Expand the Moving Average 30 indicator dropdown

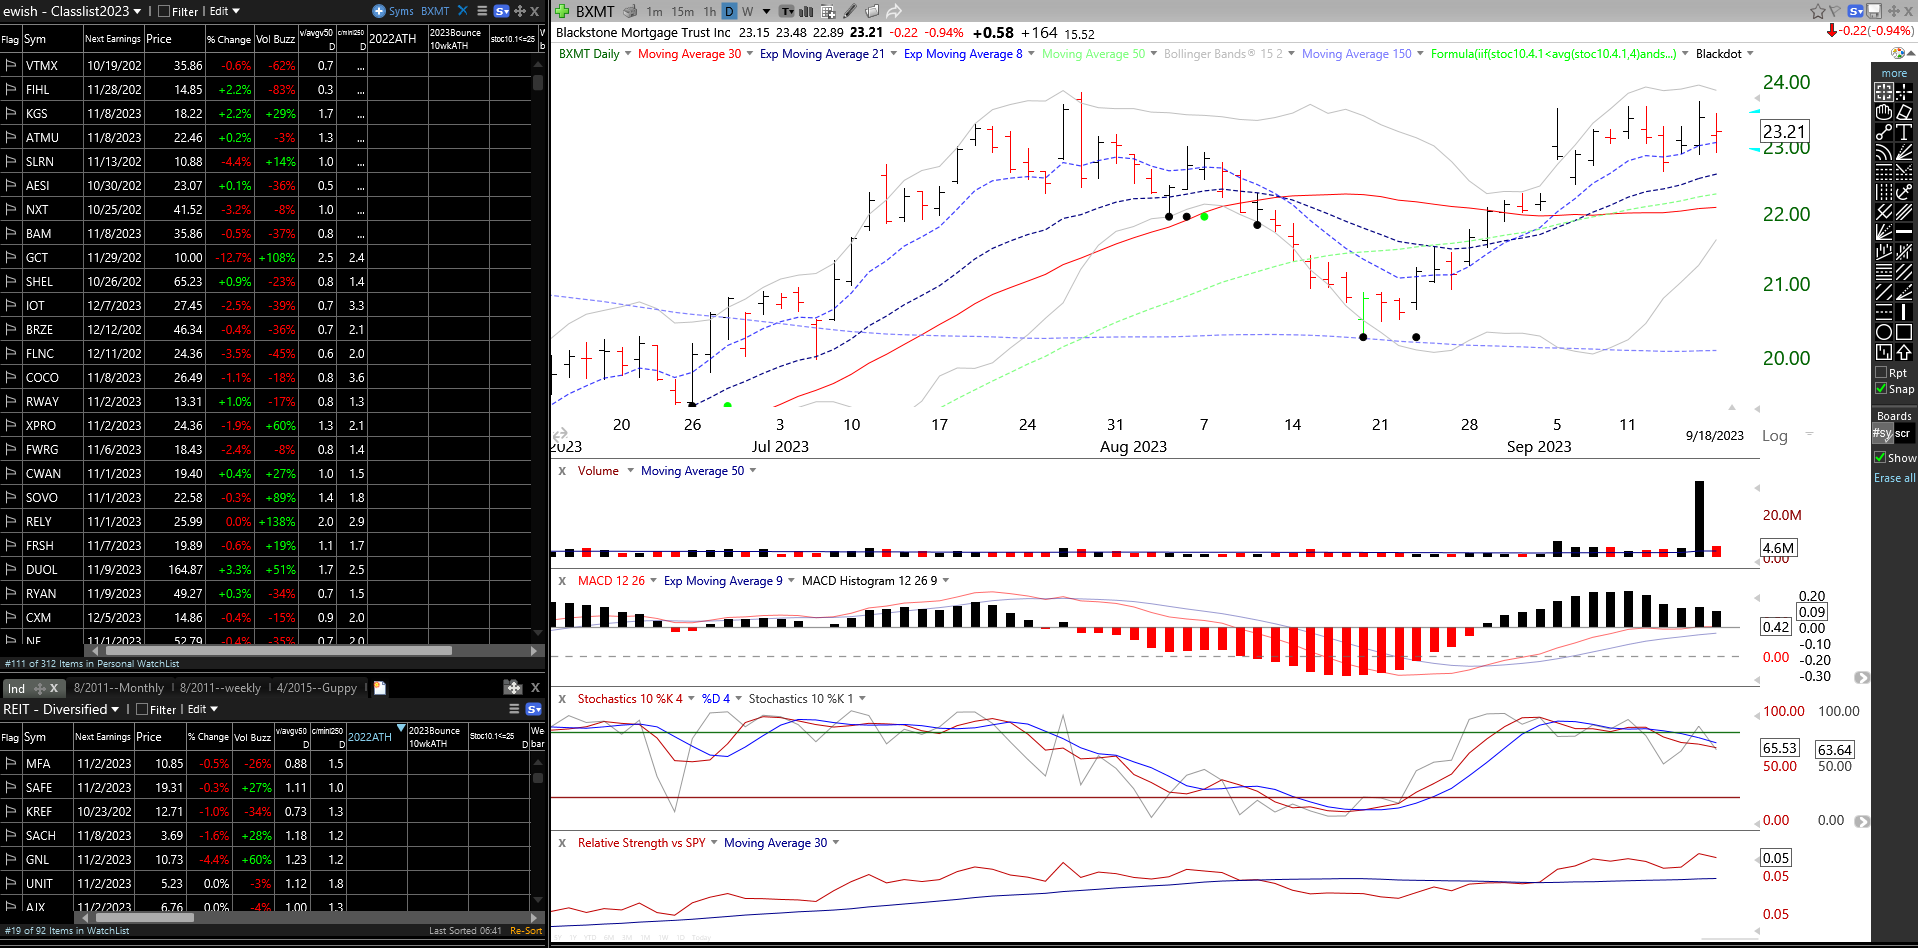coord(750,54)
